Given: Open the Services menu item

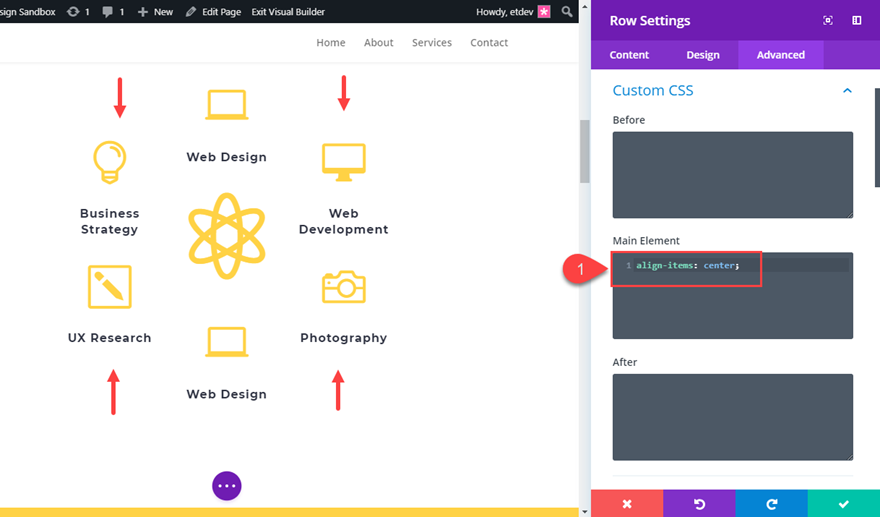Looking at the screenshot, I should [432, 43].
